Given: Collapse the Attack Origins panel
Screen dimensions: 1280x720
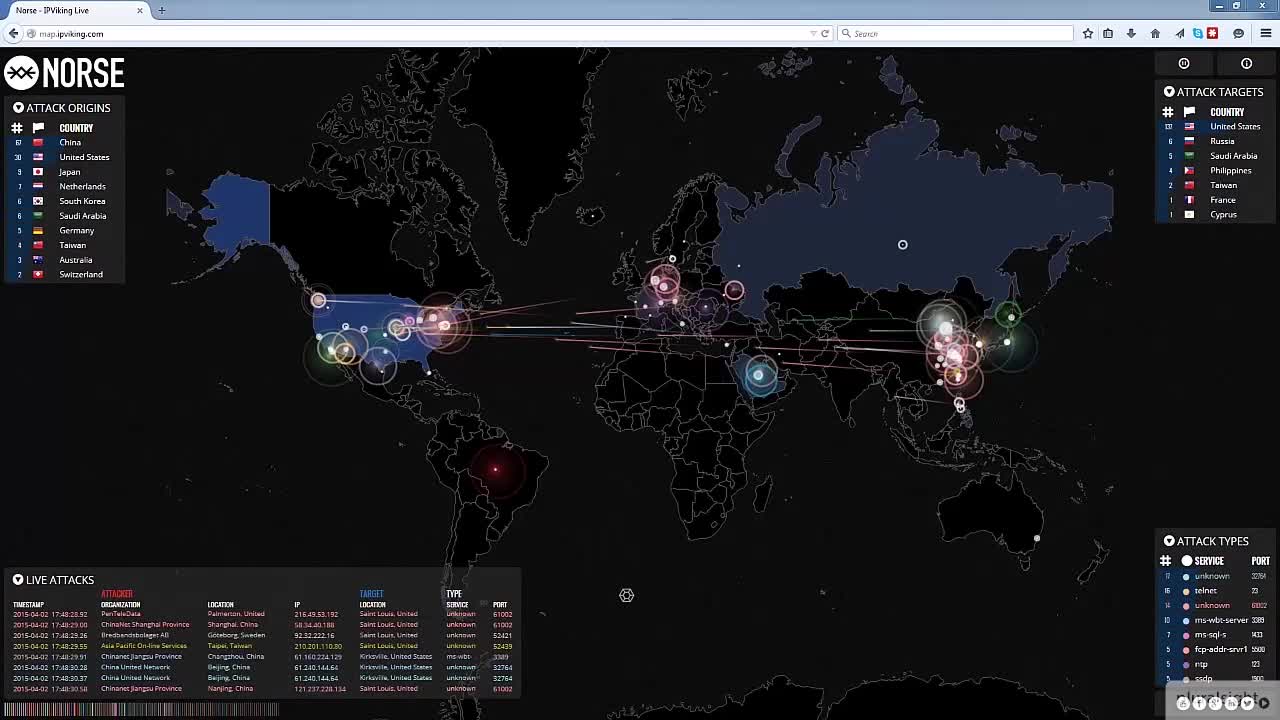Looking at the screenshot, I should coord(18,108).
